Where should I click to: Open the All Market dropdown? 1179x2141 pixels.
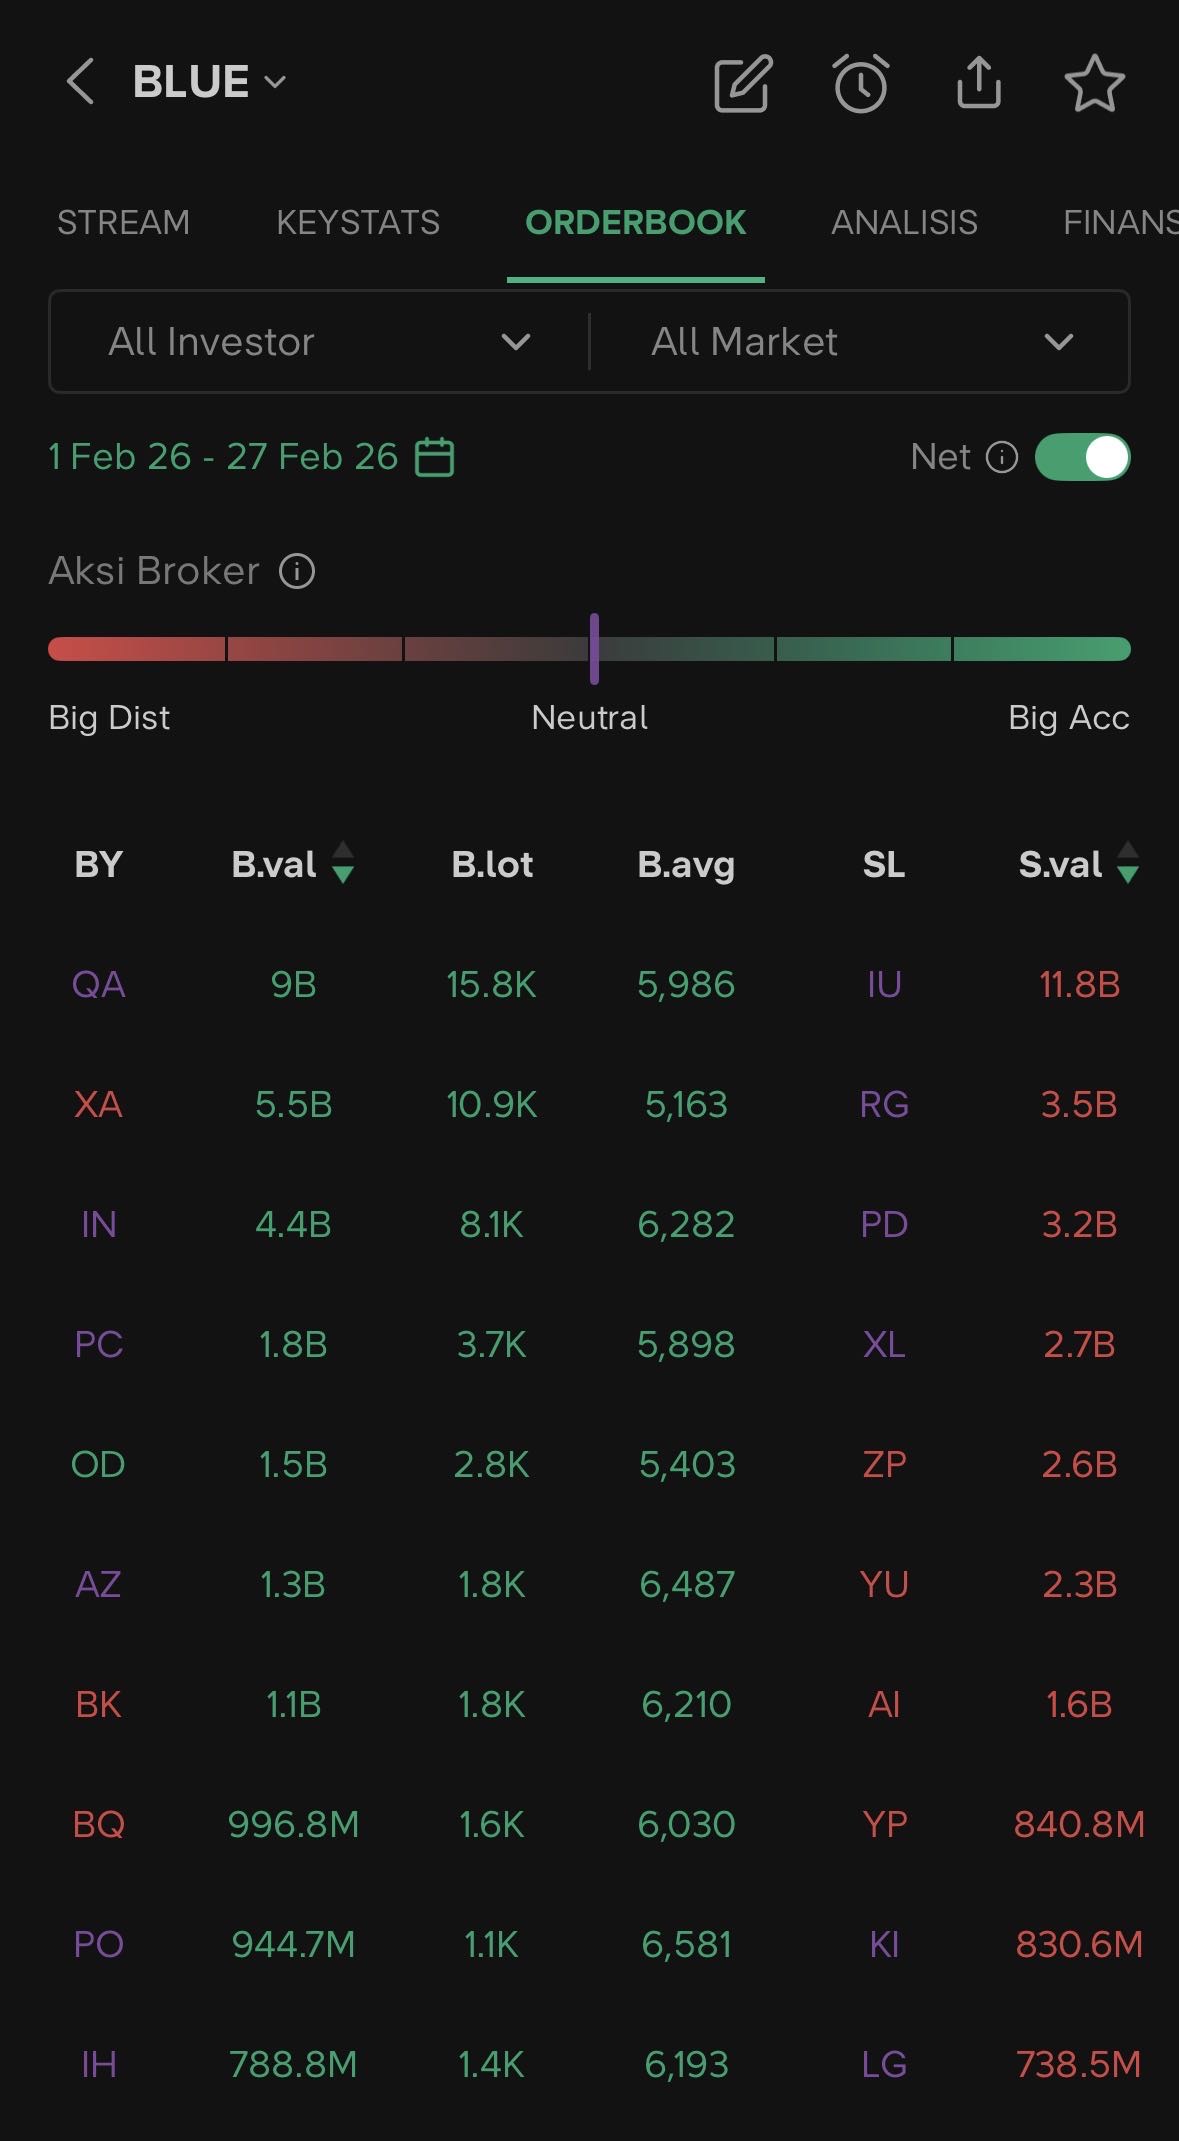[861, 342]
